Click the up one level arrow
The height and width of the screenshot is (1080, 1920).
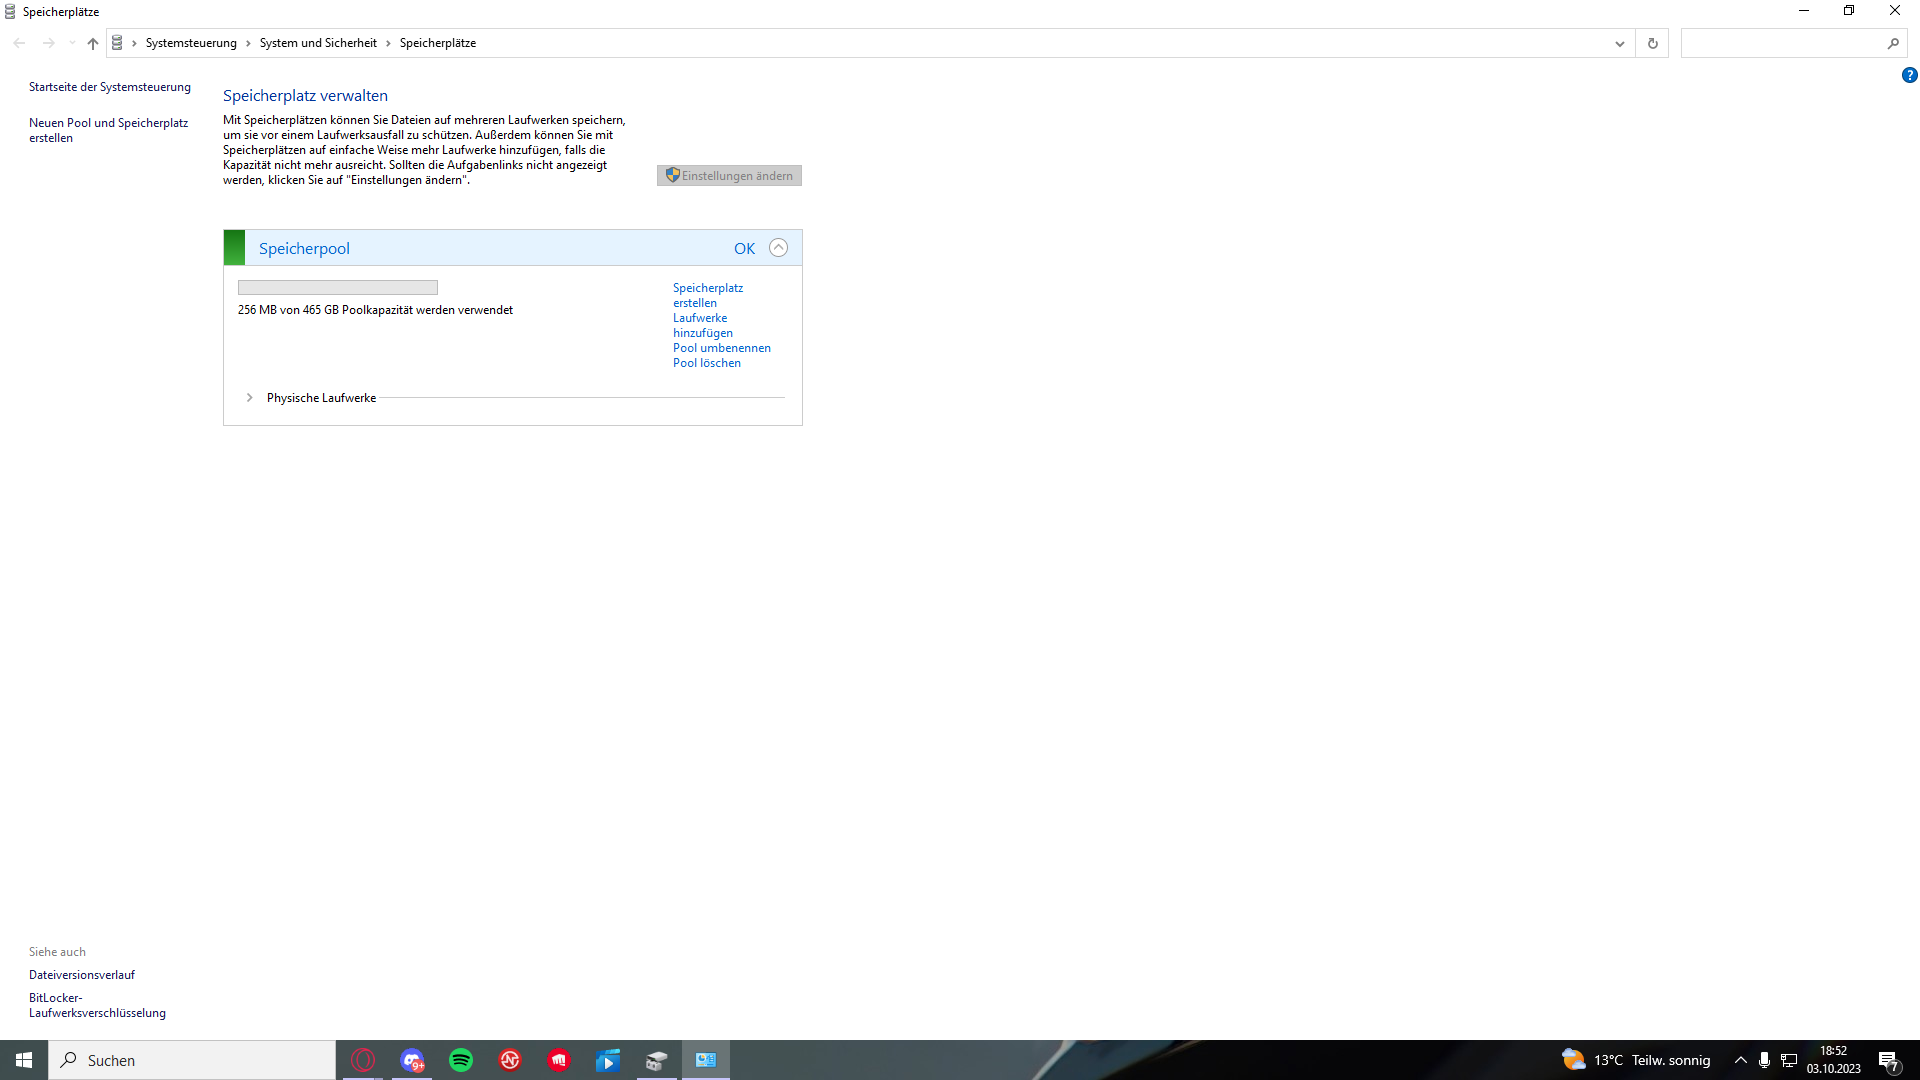92,43
